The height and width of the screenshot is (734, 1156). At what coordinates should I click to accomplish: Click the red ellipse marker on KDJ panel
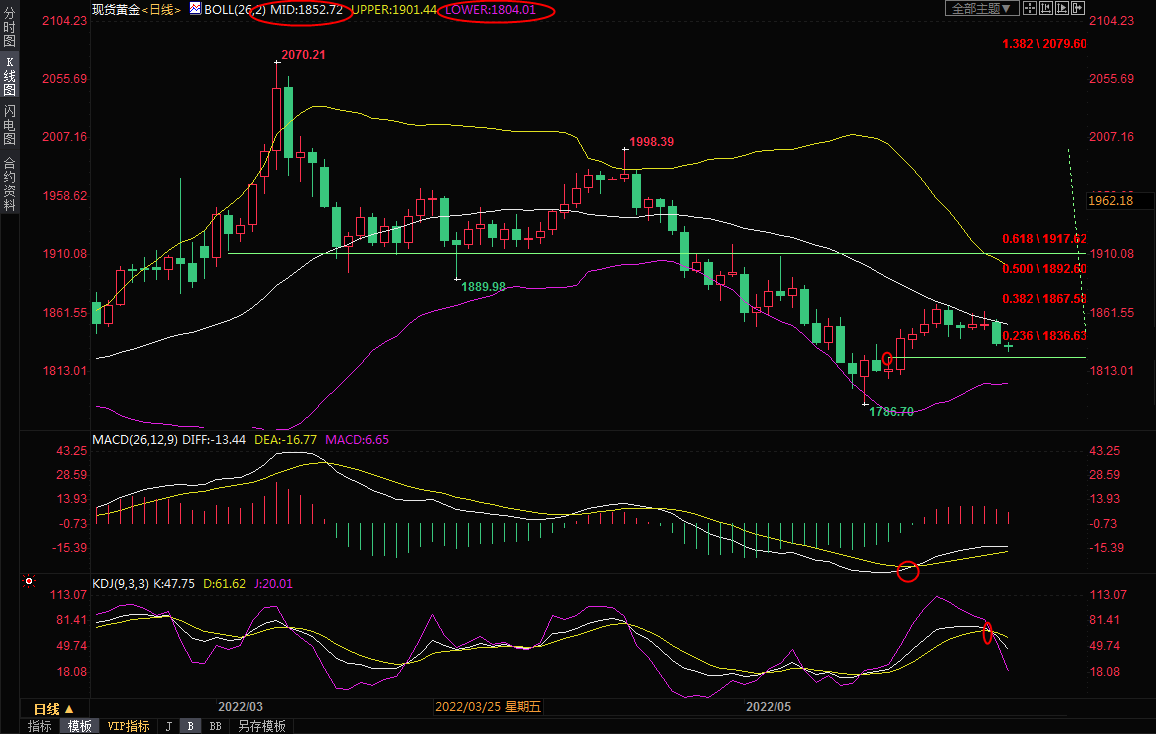point(988,633)
